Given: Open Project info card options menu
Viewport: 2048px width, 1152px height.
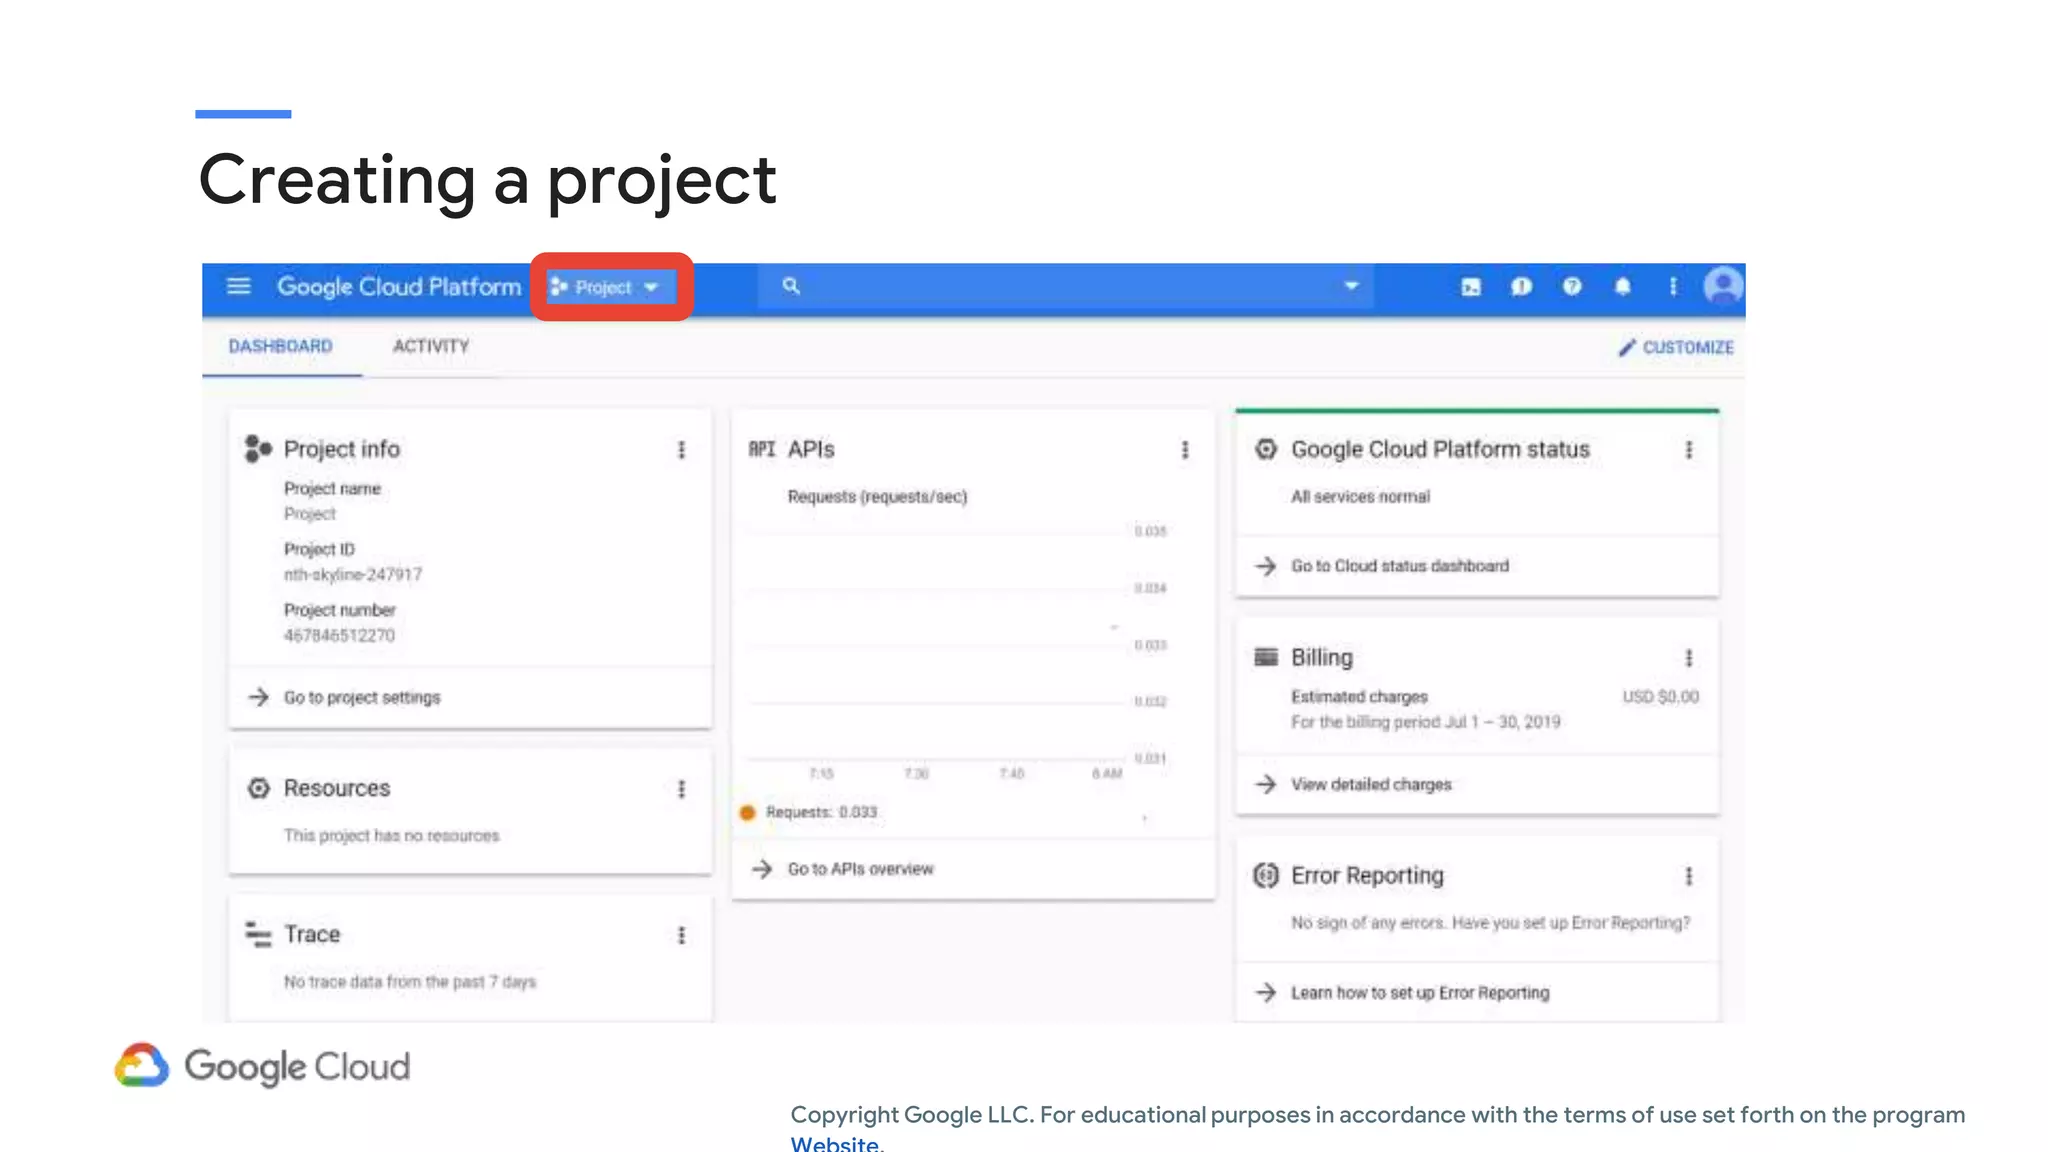Looking at the screenshot, I should point(682,450).
